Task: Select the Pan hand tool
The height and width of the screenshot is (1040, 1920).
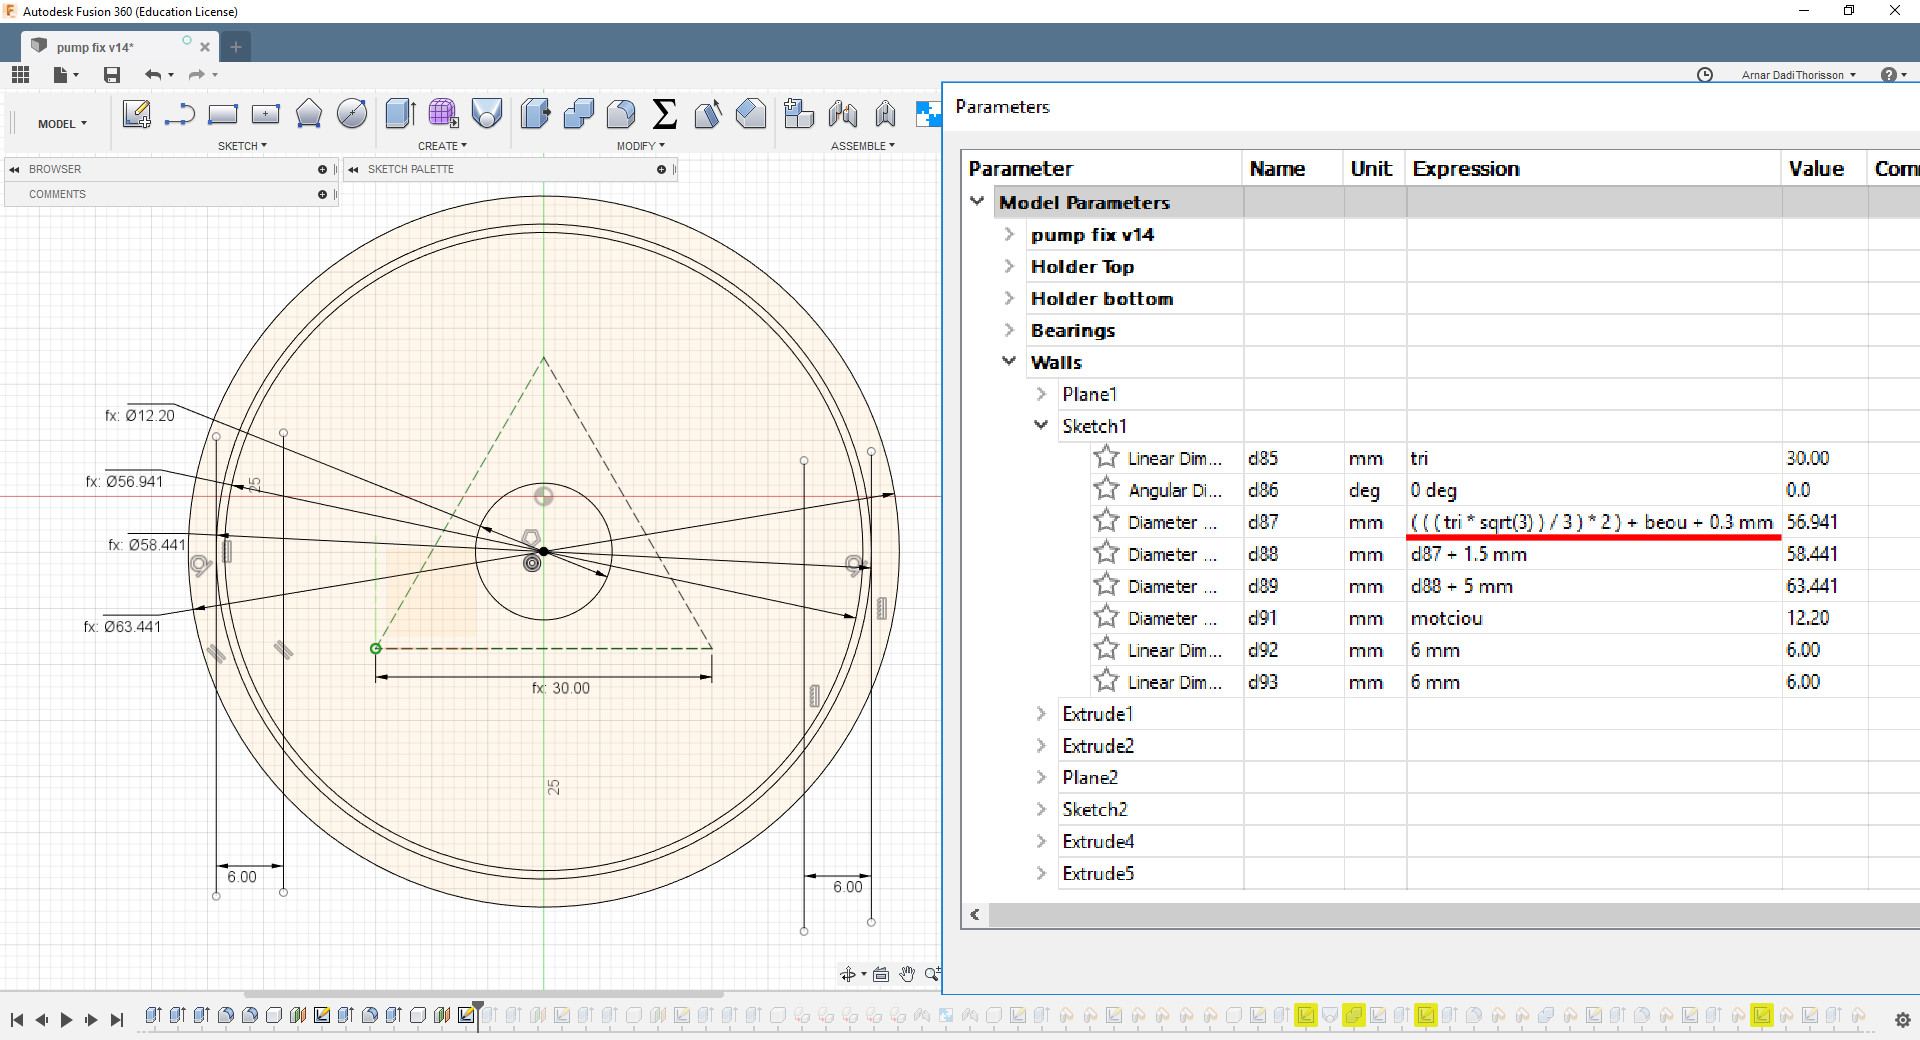Action: (907, 974)
